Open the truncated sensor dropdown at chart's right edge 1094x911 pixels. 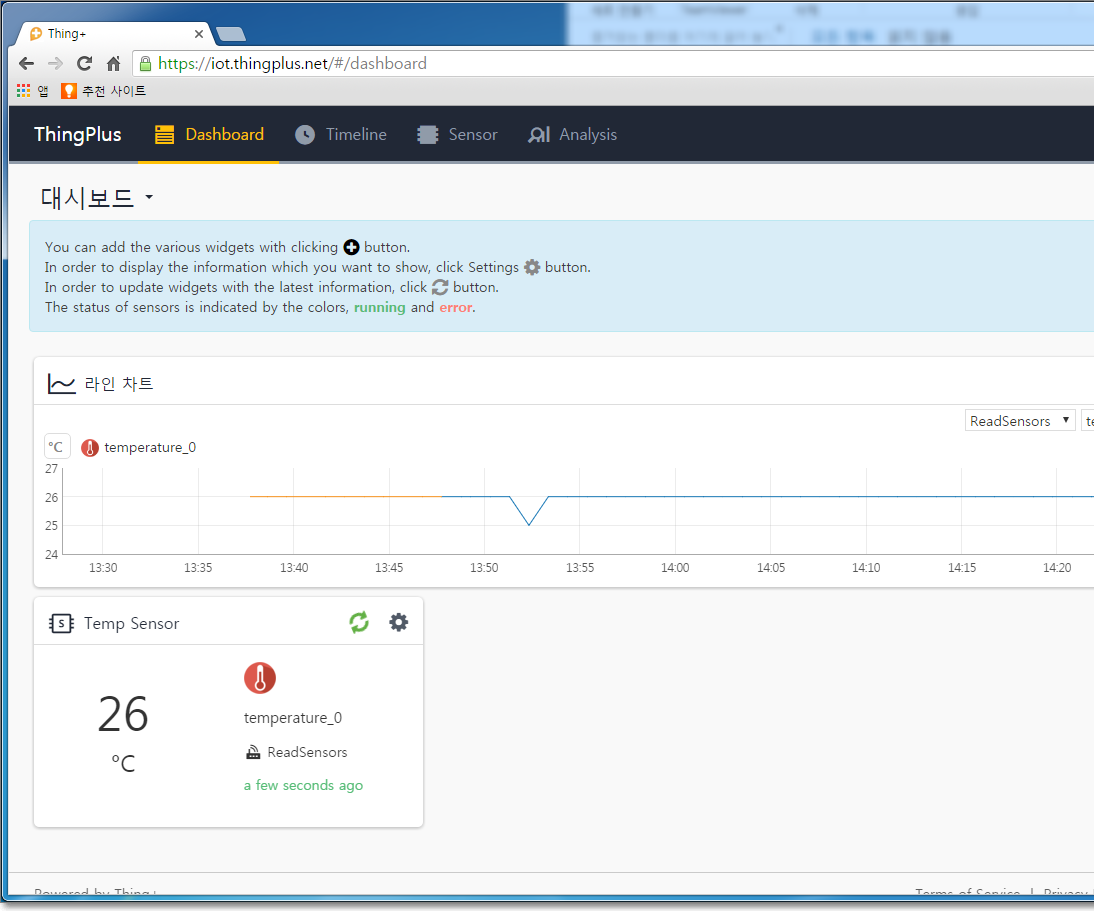(x=1088, y=420)
